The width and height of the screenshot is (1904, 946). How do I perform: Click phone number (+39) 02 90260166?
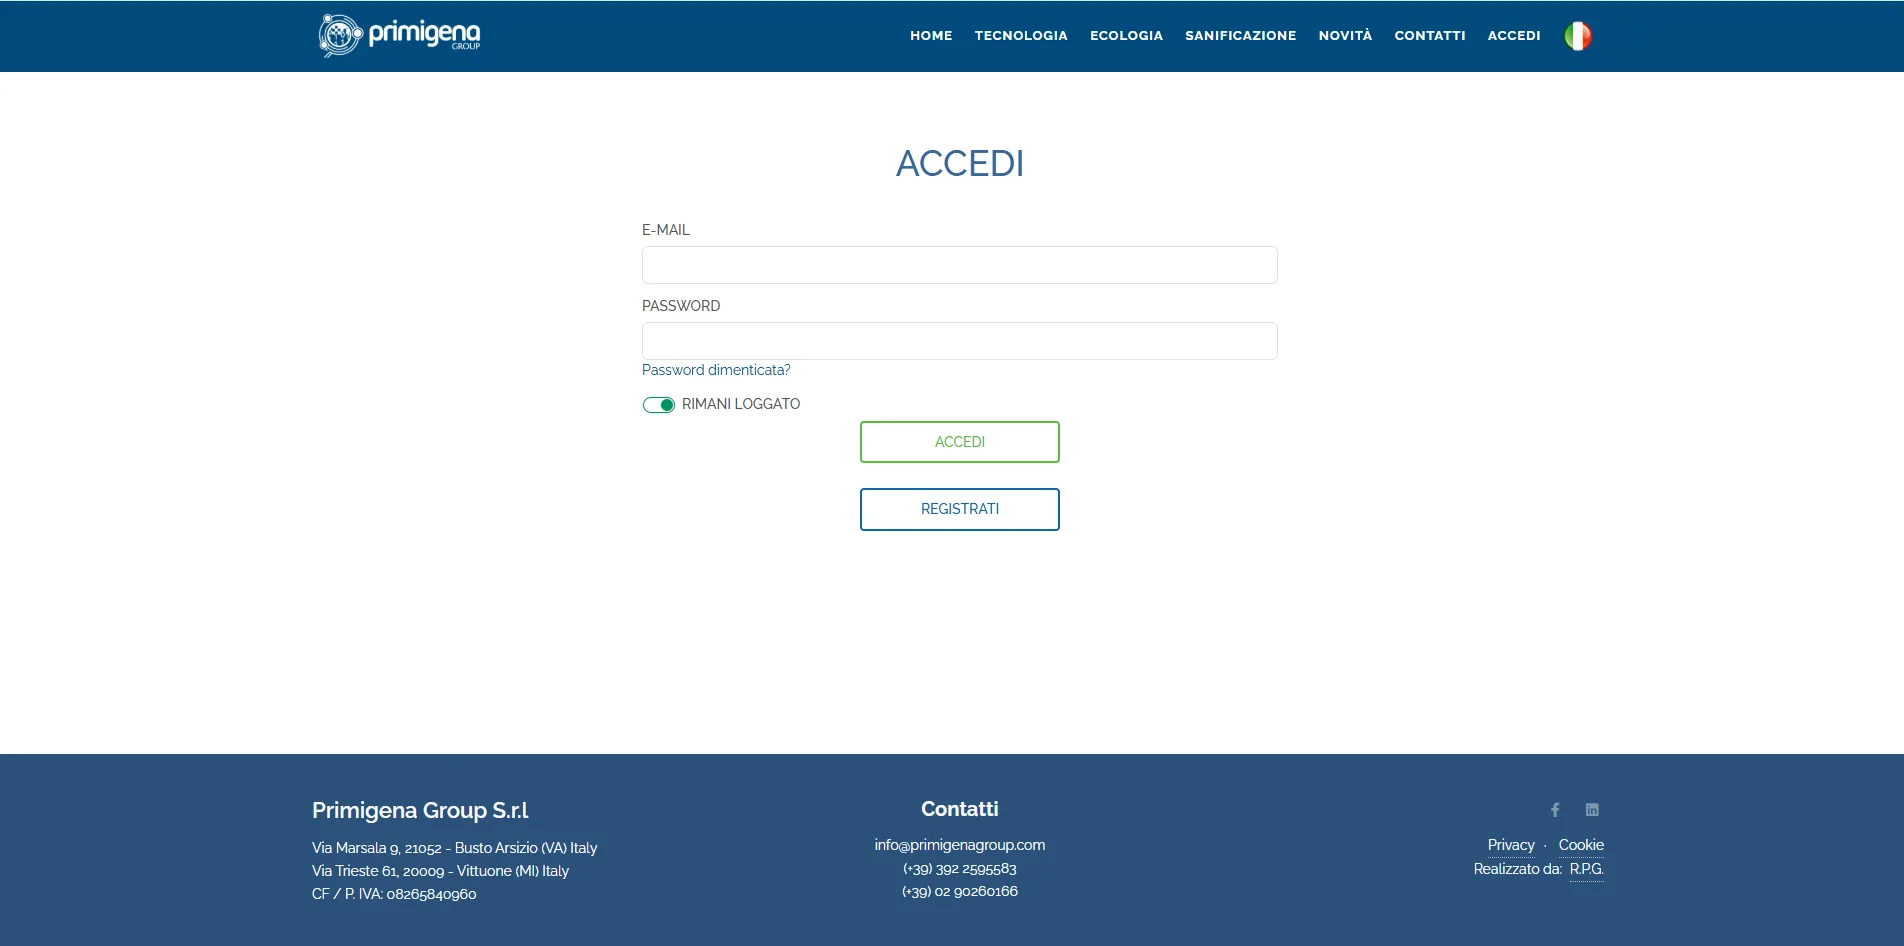point(960,891)
